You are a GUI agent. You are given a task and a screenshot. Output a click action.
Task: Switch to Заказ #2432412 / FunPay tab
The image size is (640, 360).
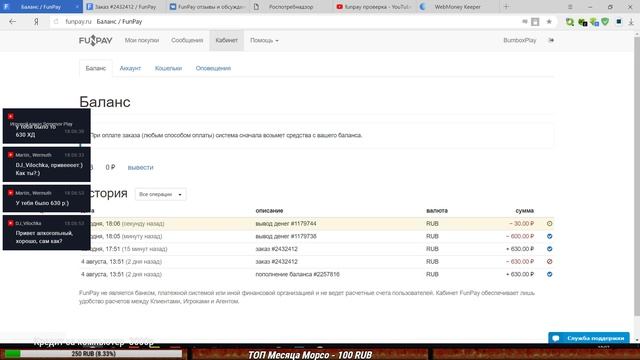point(124,7)
